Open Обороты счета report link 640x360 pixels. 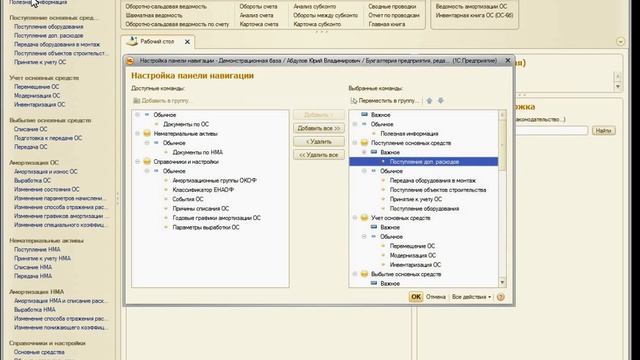(258, 7)
